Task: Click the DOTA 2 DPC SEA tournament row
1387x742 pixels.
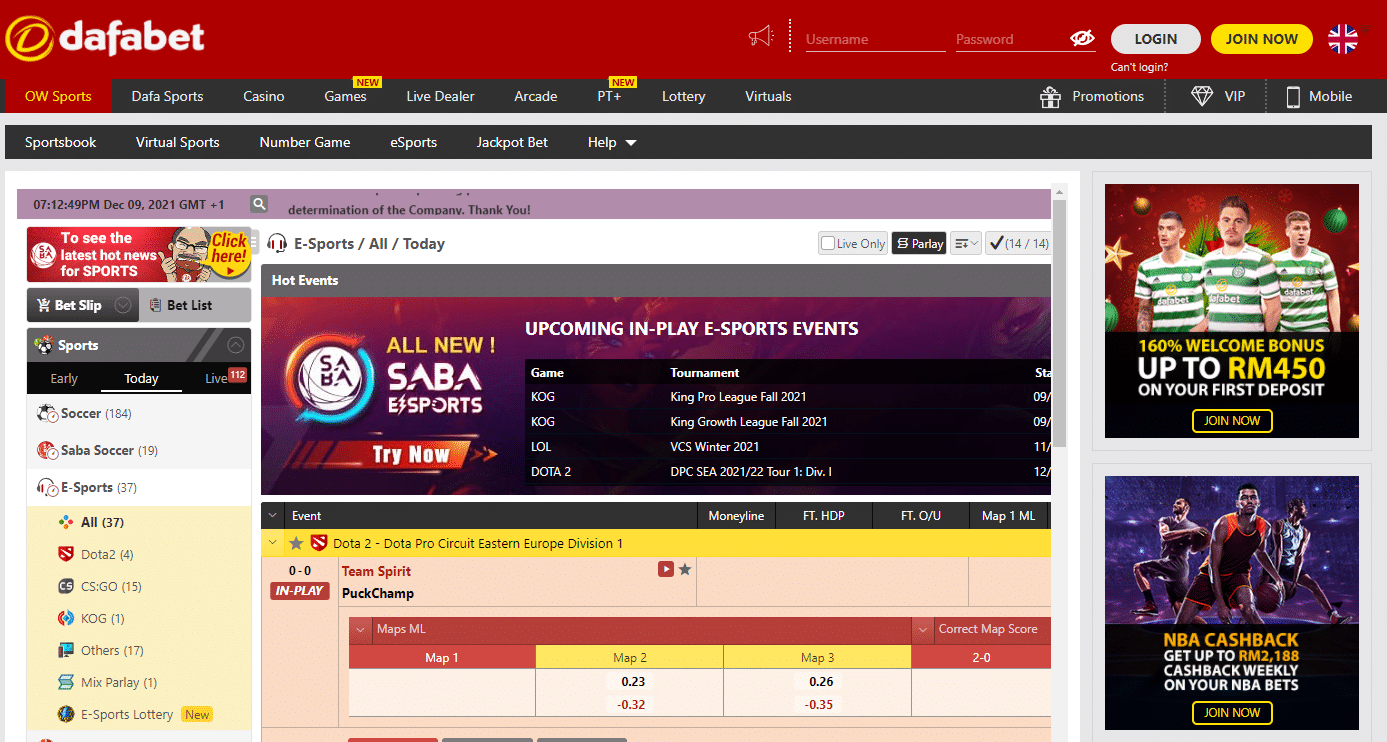Action: (788, 471)
